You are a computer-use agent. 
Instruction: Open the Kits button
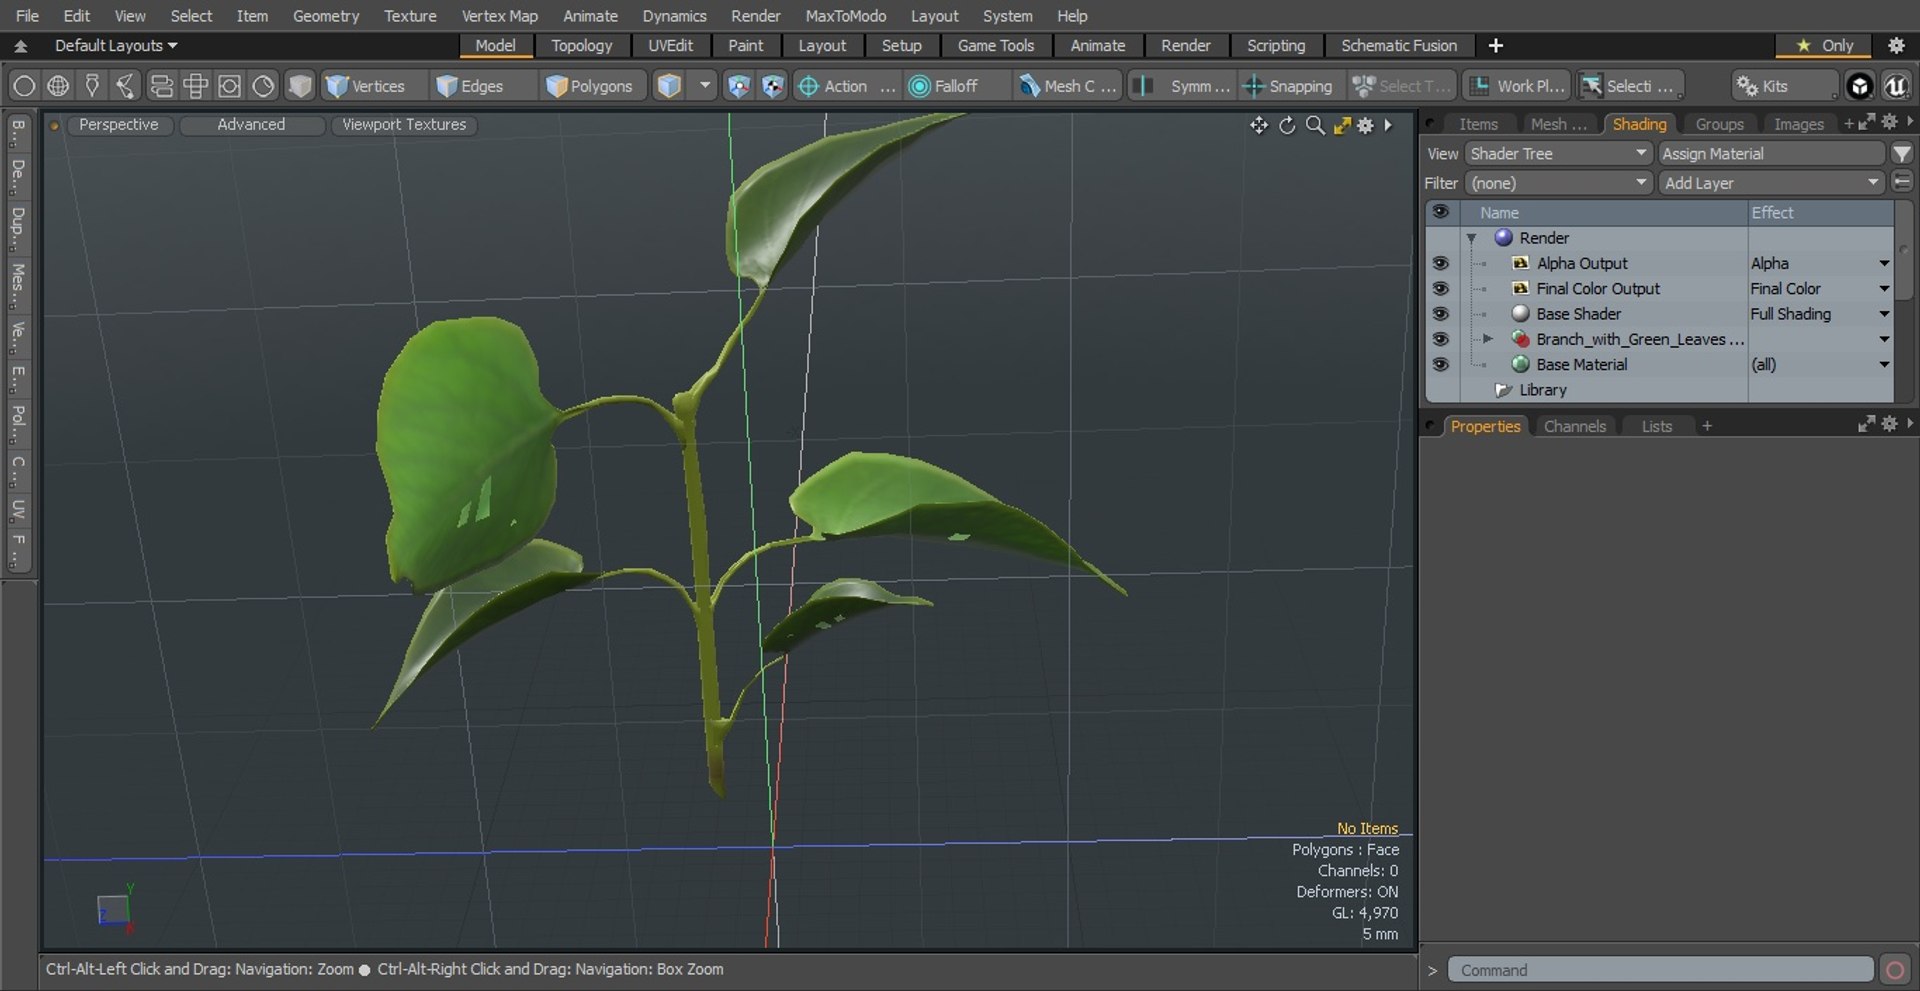click(1783, 86)
